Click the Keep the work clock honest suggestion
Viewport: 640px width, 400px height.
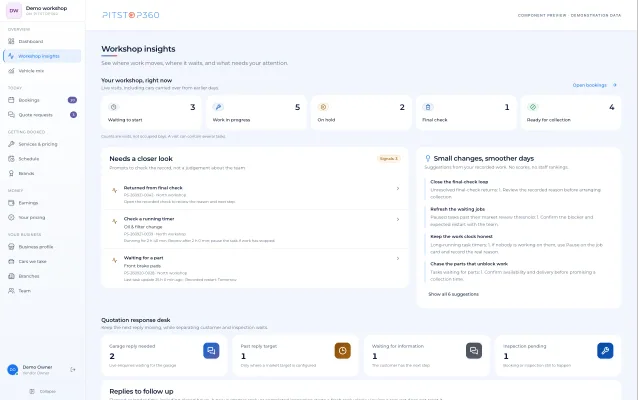(x=516, y=244)
